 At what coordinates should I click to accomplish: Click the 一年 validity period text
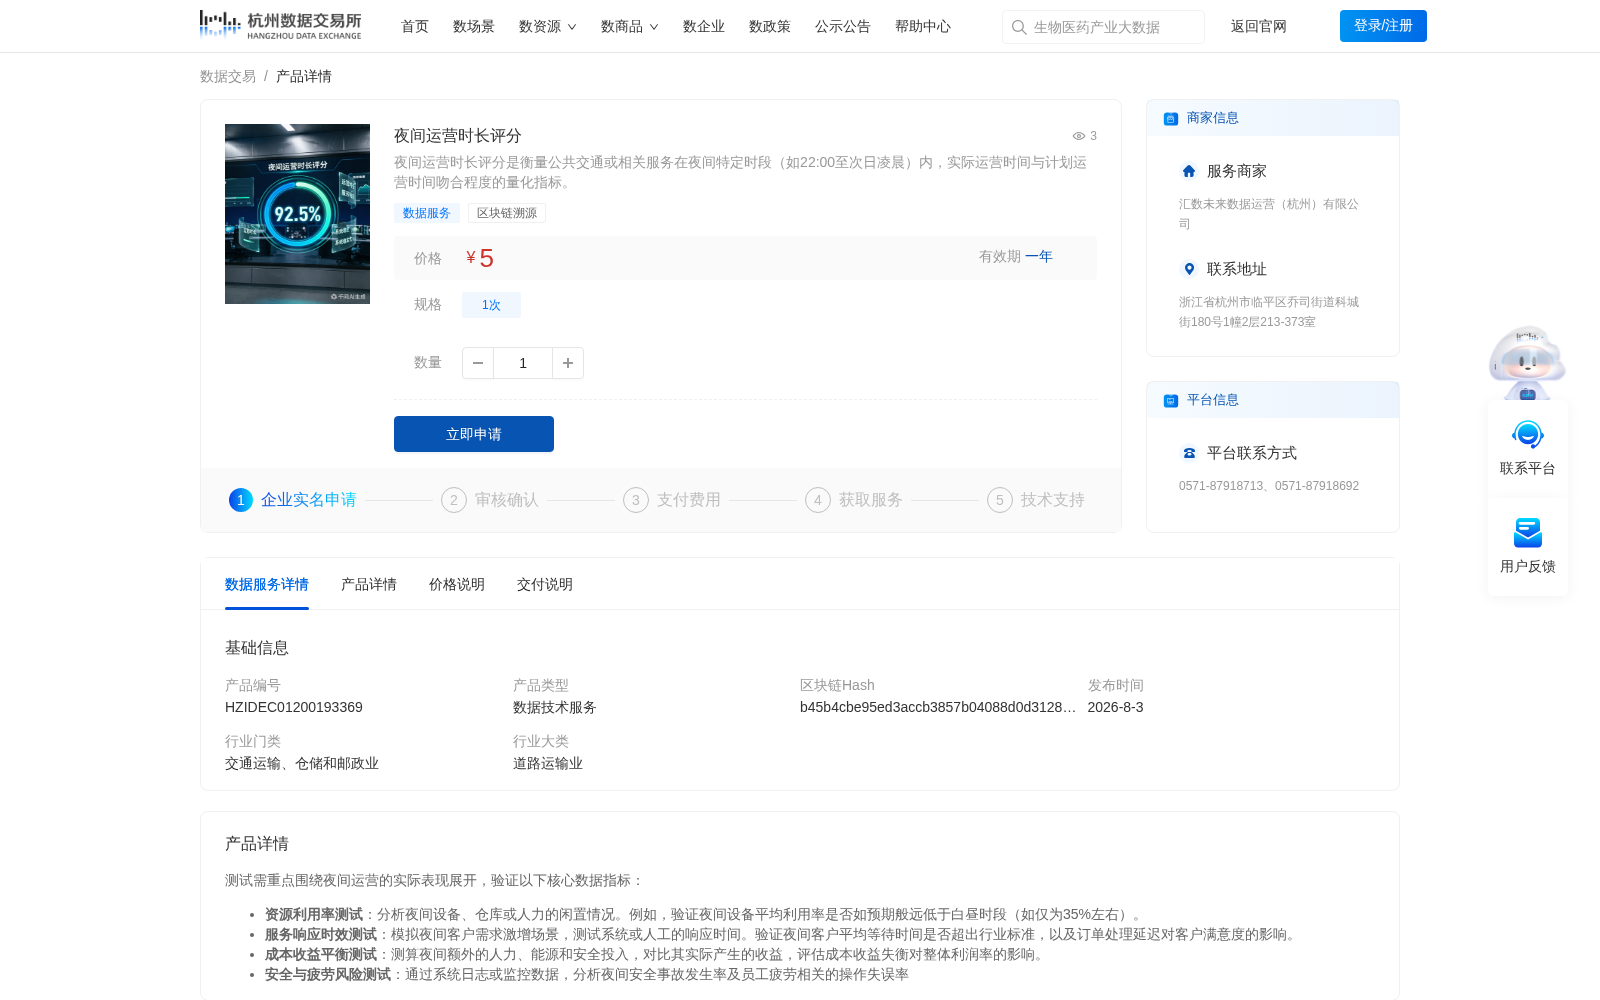(x=1039, y=257)
